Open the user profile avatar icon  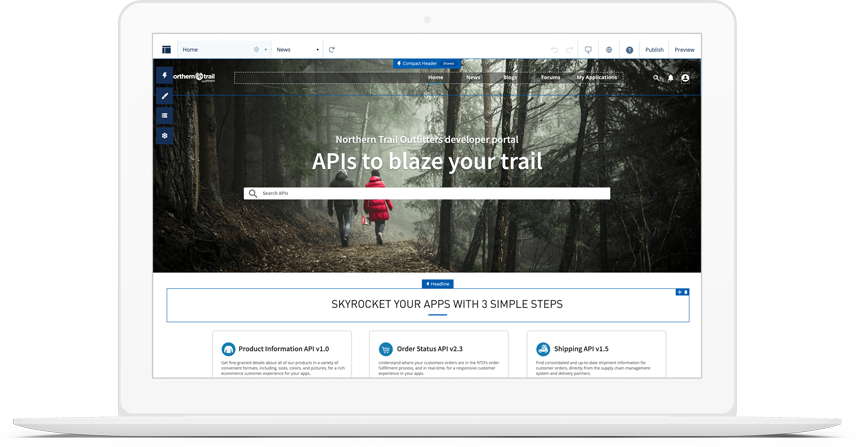coord(685,78)
